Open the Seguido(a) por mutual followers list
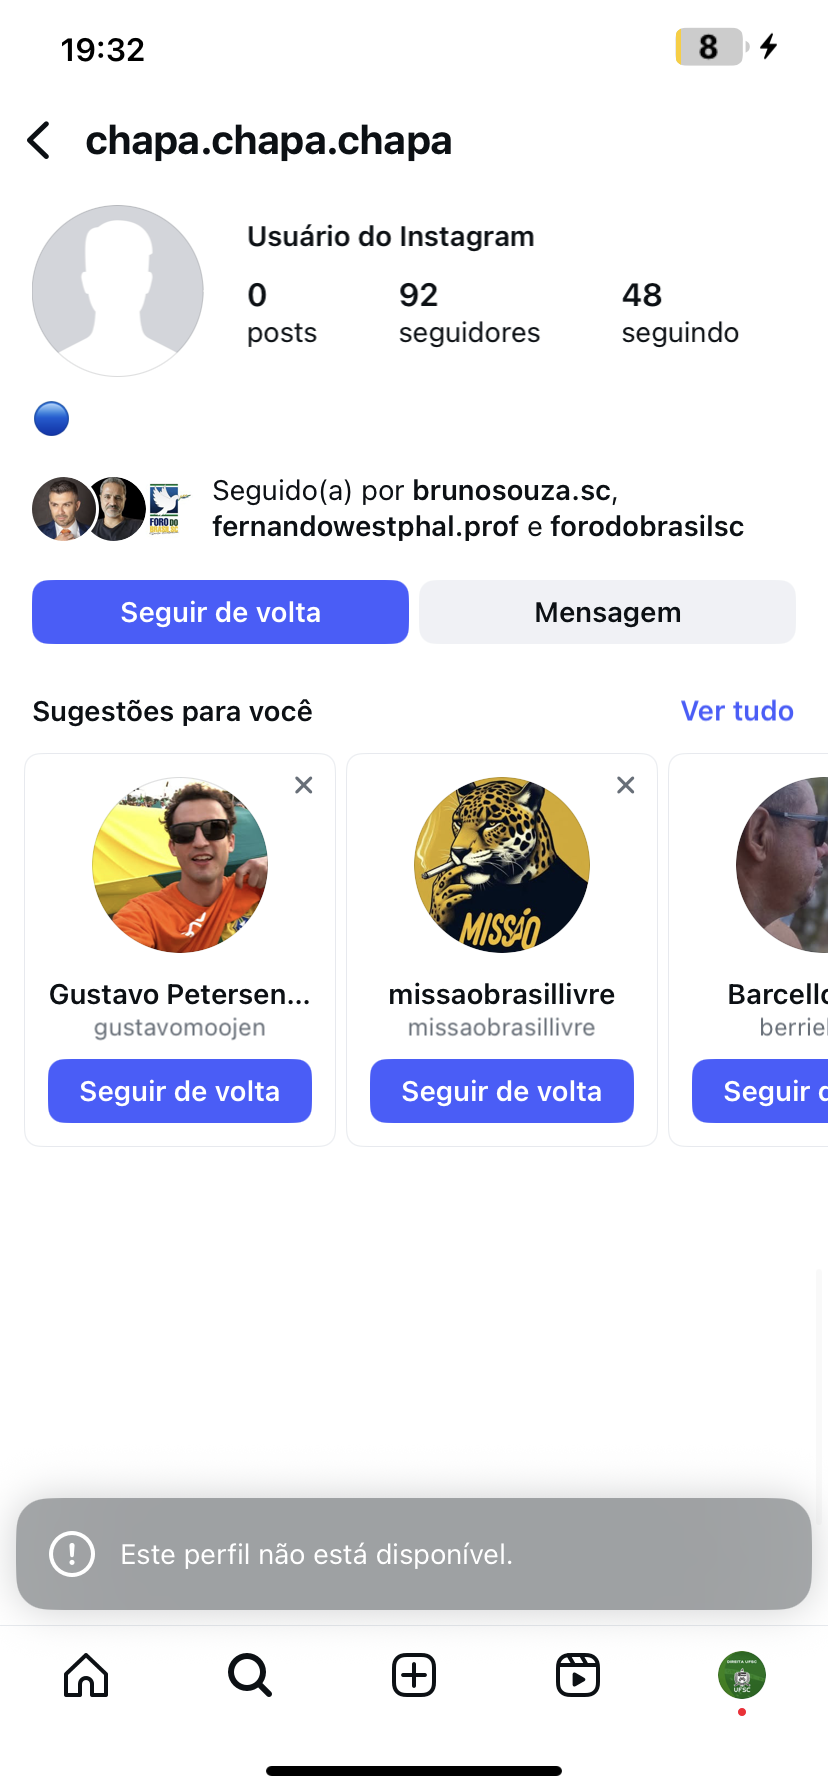 [x=478, y=508]
